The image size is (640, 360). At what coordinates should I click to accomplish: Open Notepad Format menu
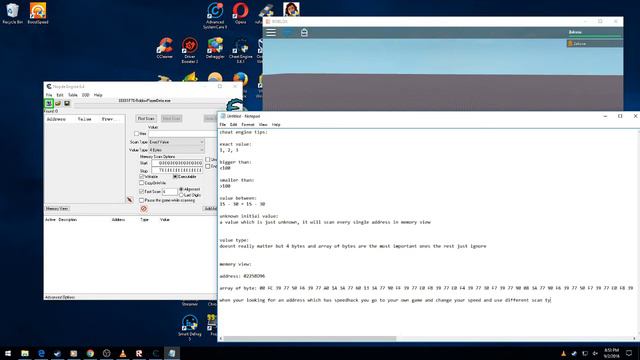point(248,124)
